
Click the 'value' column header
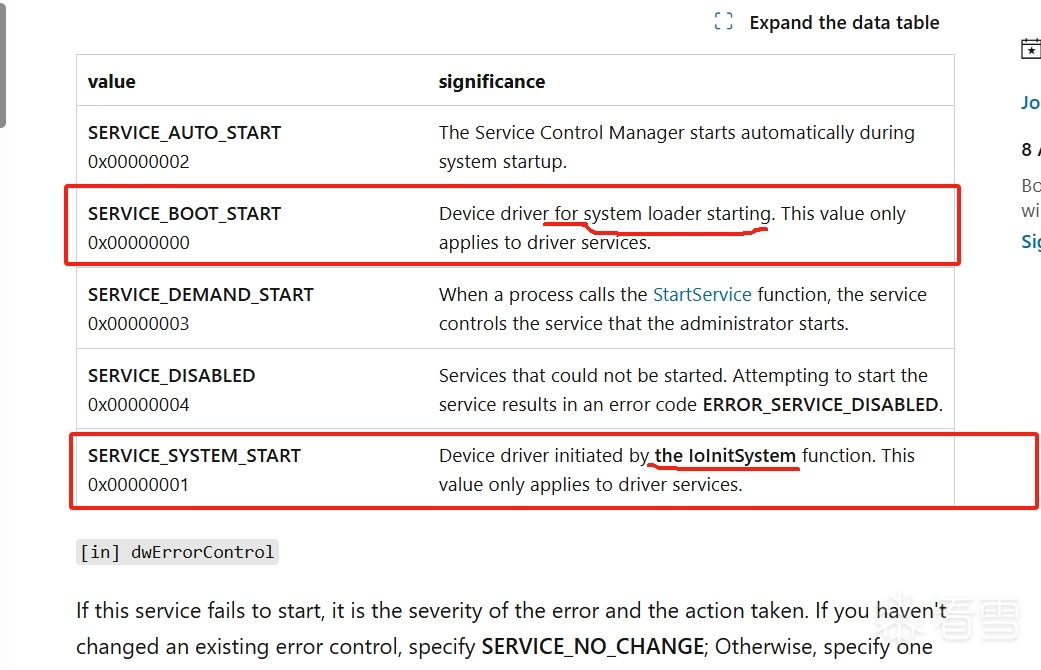click(x=112, y=82)
